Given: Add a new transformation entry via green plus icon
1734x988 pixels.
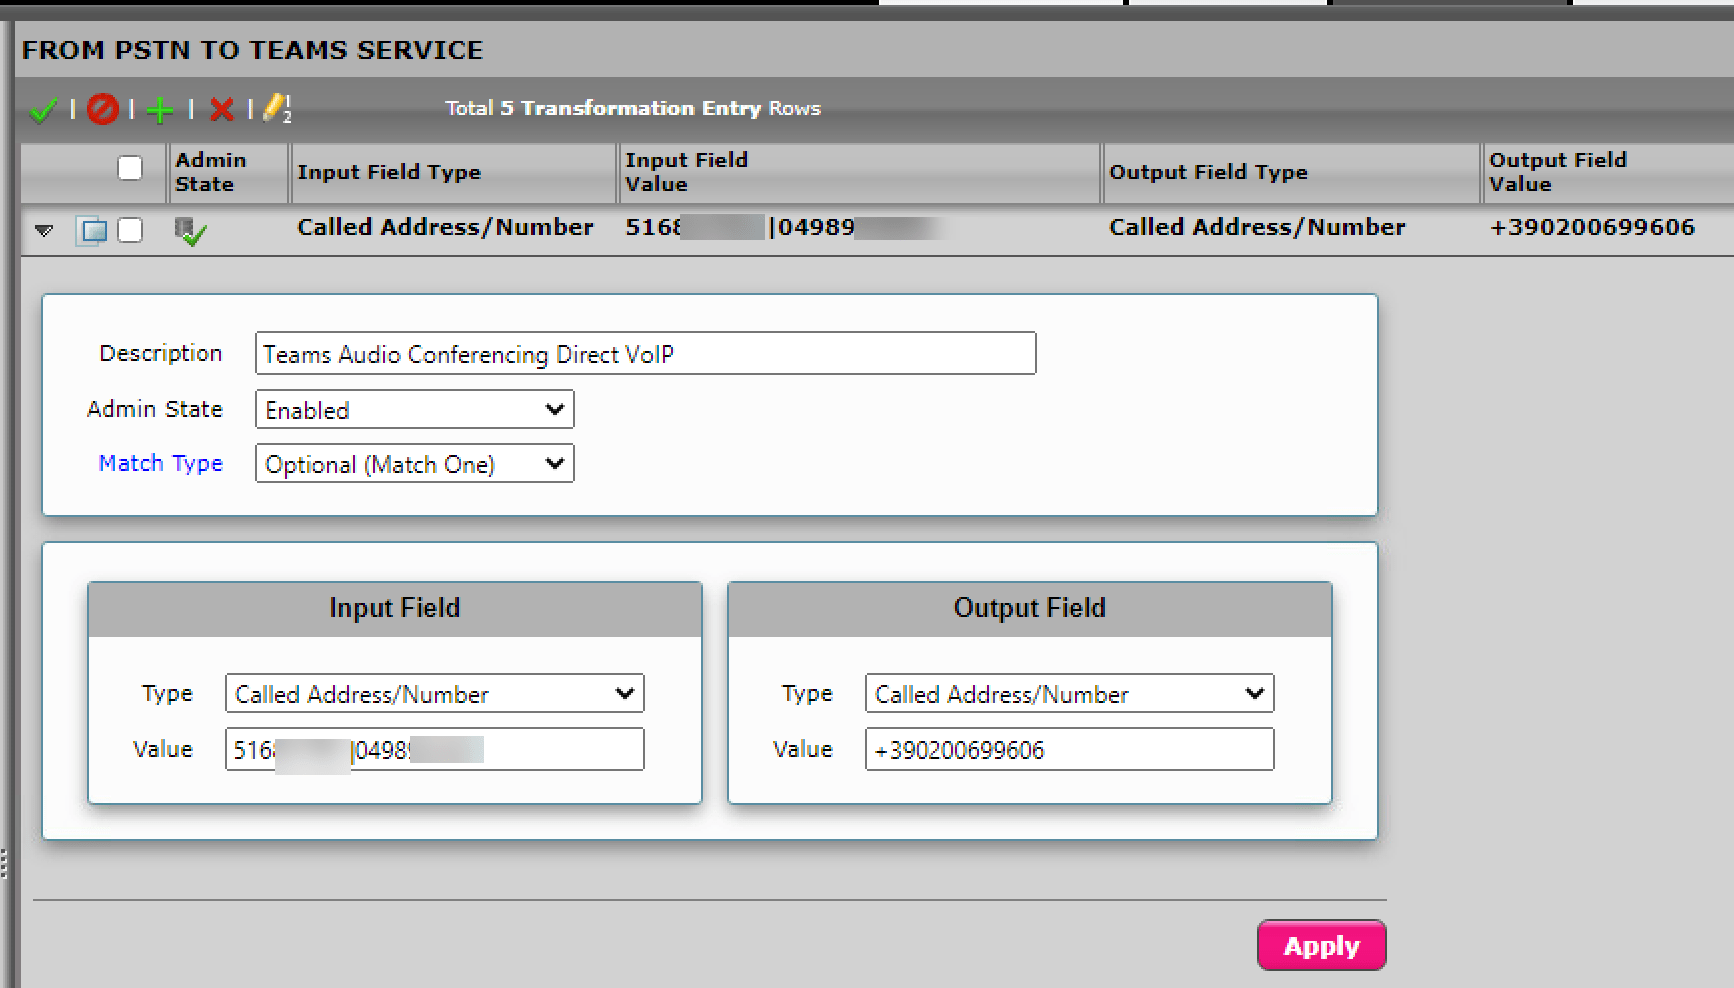Looking at the screenshot, I should point(160,109).
